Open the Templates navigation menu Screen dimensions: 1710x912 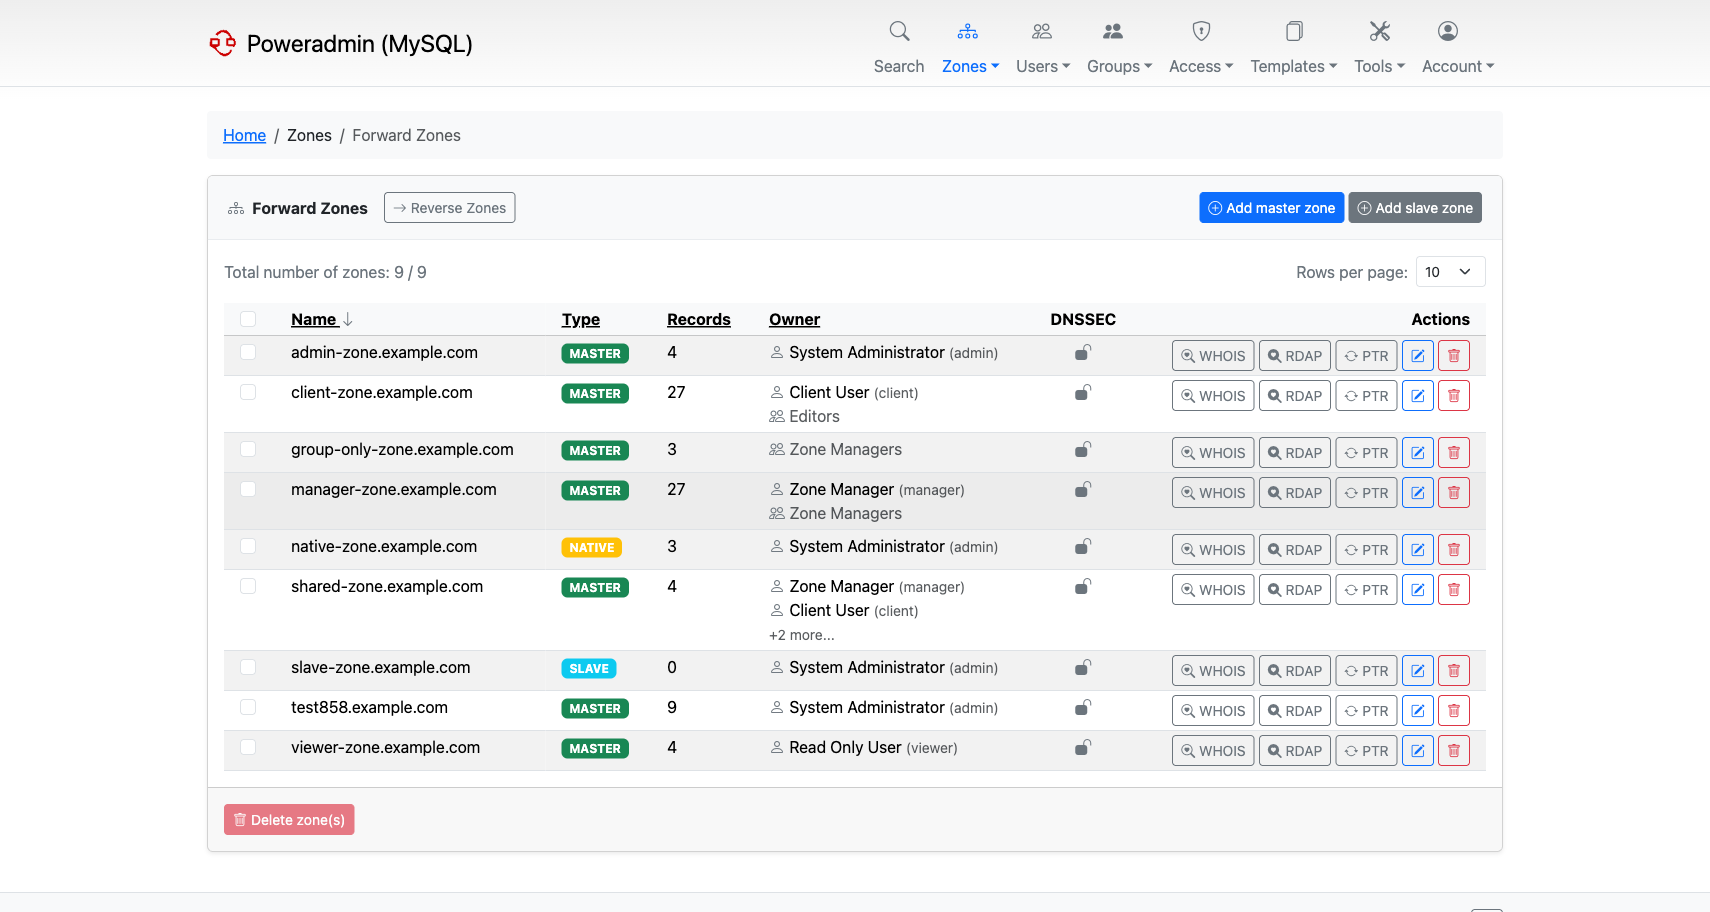point(1293,47)
